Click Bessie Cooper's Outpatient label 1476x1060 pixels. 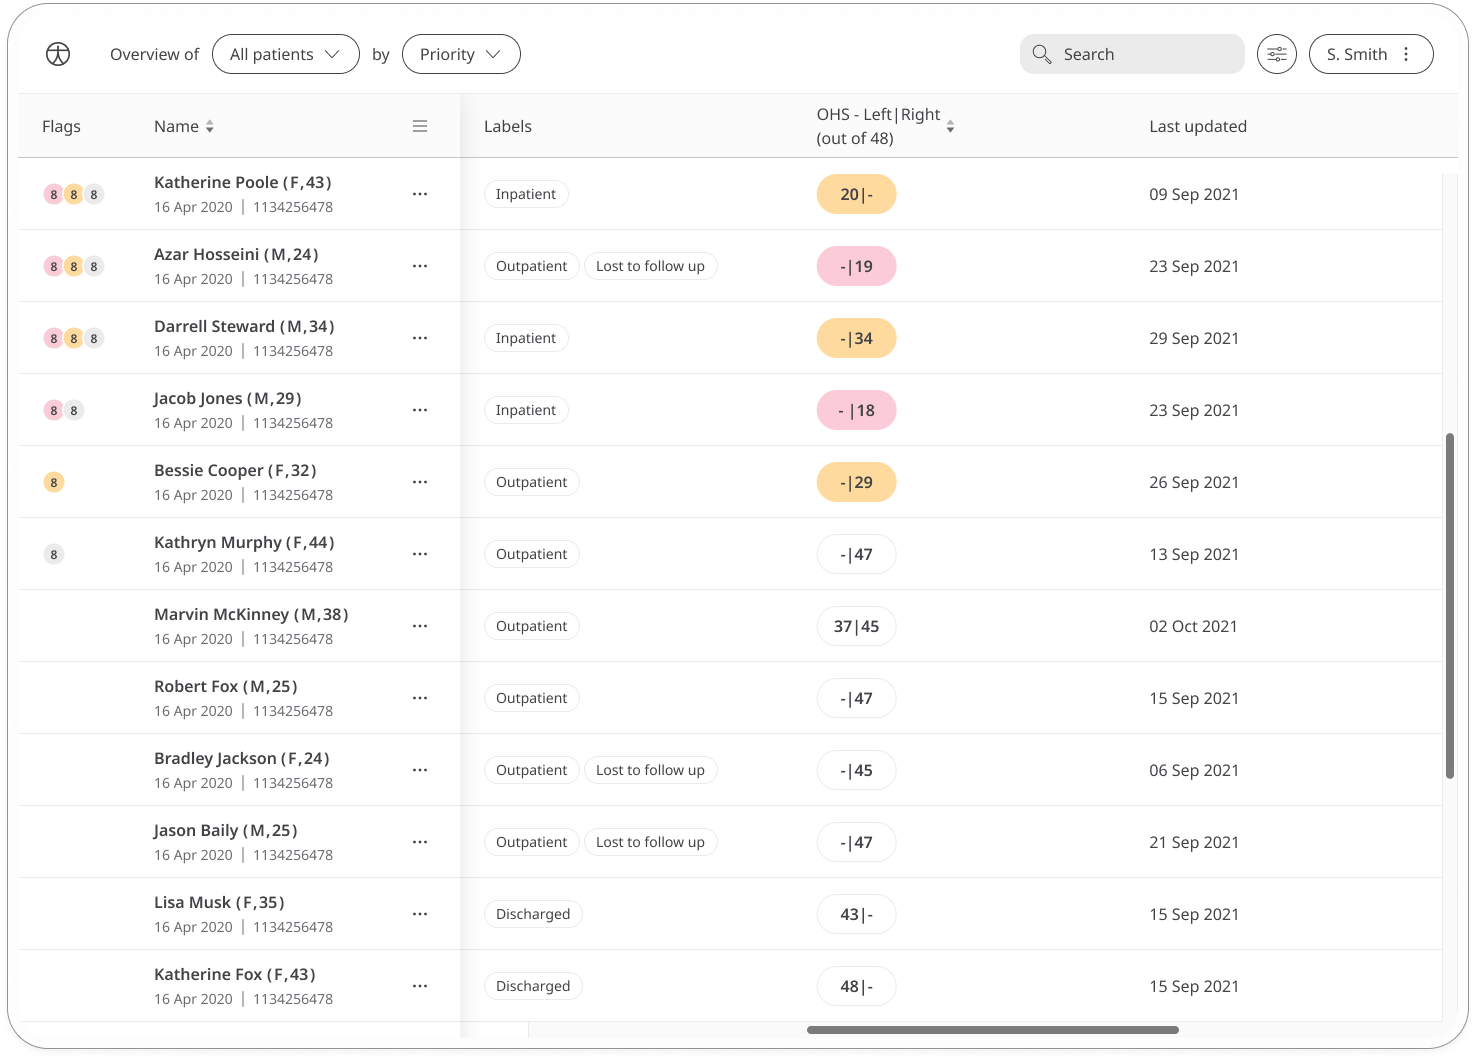point(532,482)
